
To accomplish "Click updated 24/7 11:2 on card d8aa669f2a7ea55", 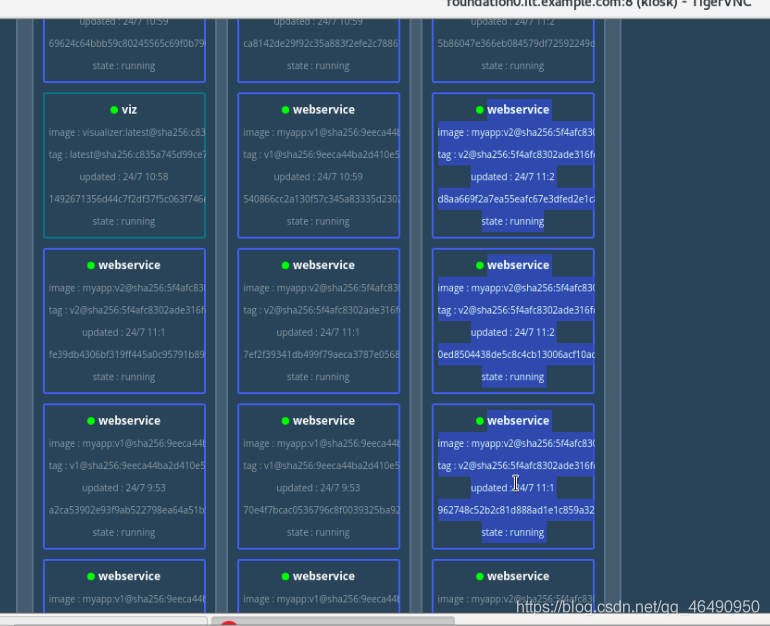I will click(x=513, y=177).
